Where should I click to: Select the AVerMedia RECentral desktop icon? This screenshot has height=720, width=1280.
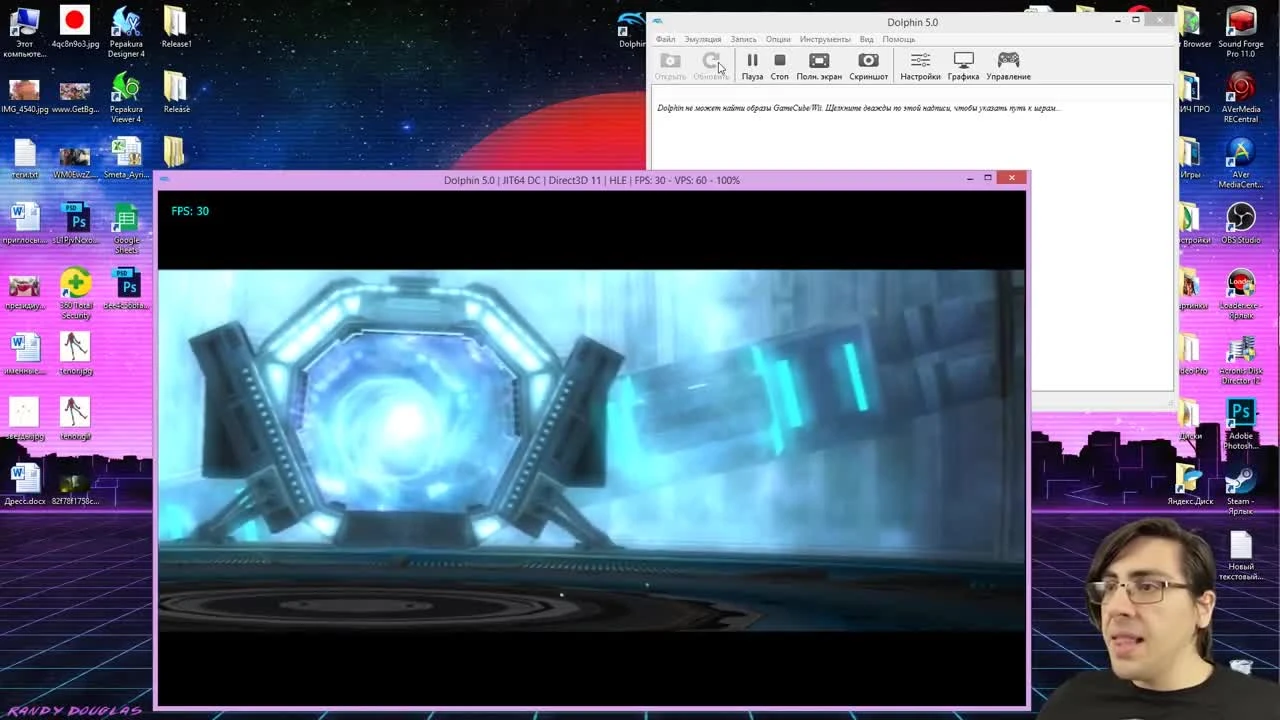pos(1241,97)
